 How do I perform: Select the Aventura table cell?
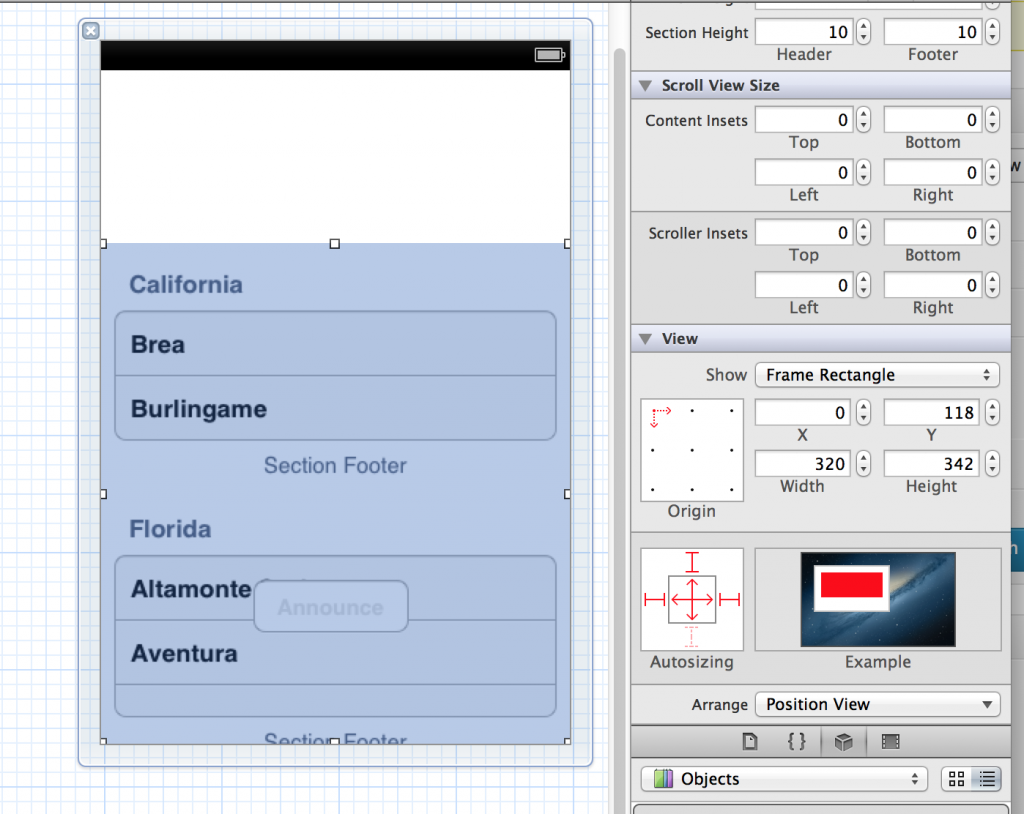click(x=335, y=653)
